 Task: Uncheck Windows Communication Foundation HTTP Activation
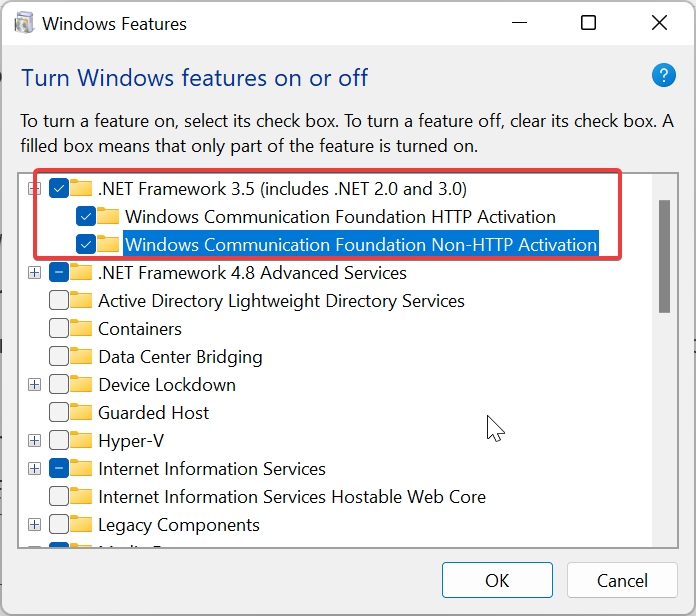click(x=86, y=216)
